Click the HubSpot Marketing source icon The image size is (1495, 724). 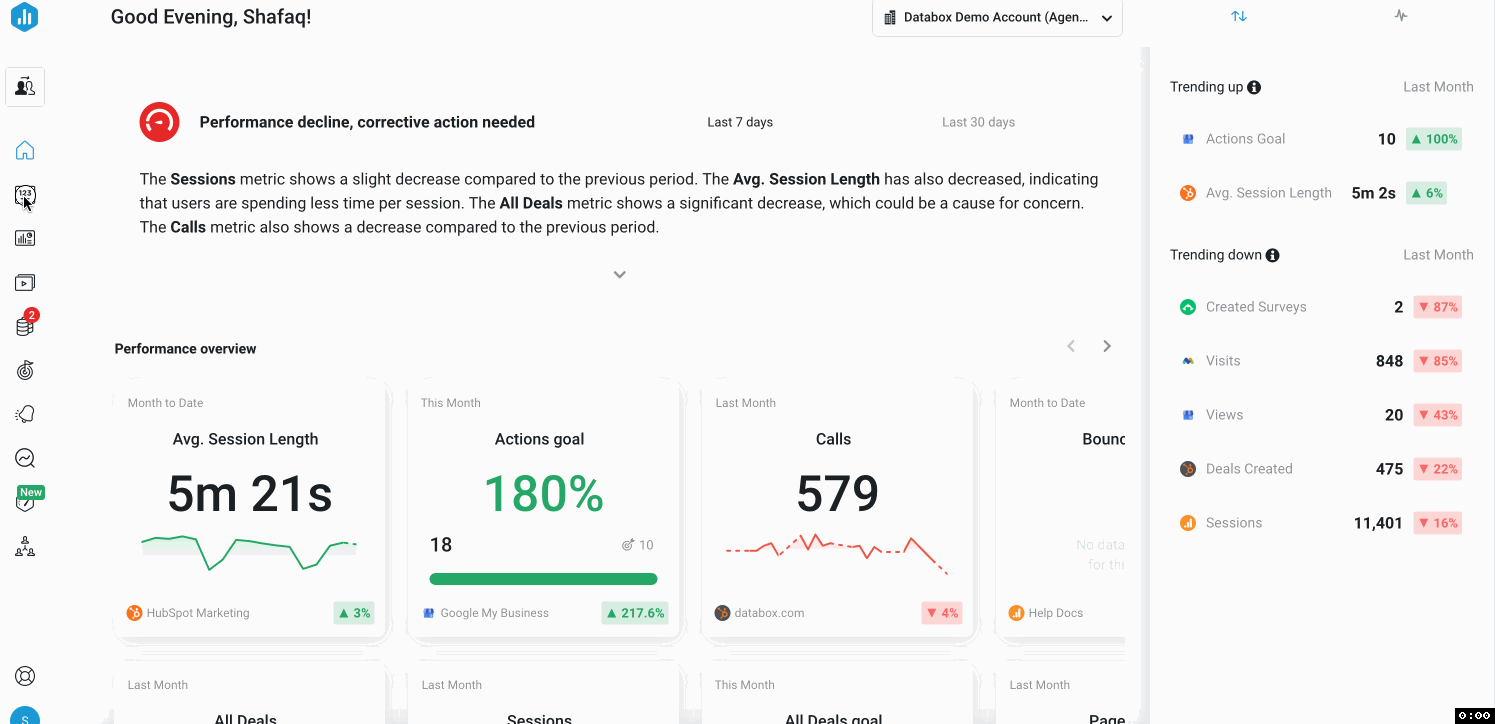click(134, 612)
